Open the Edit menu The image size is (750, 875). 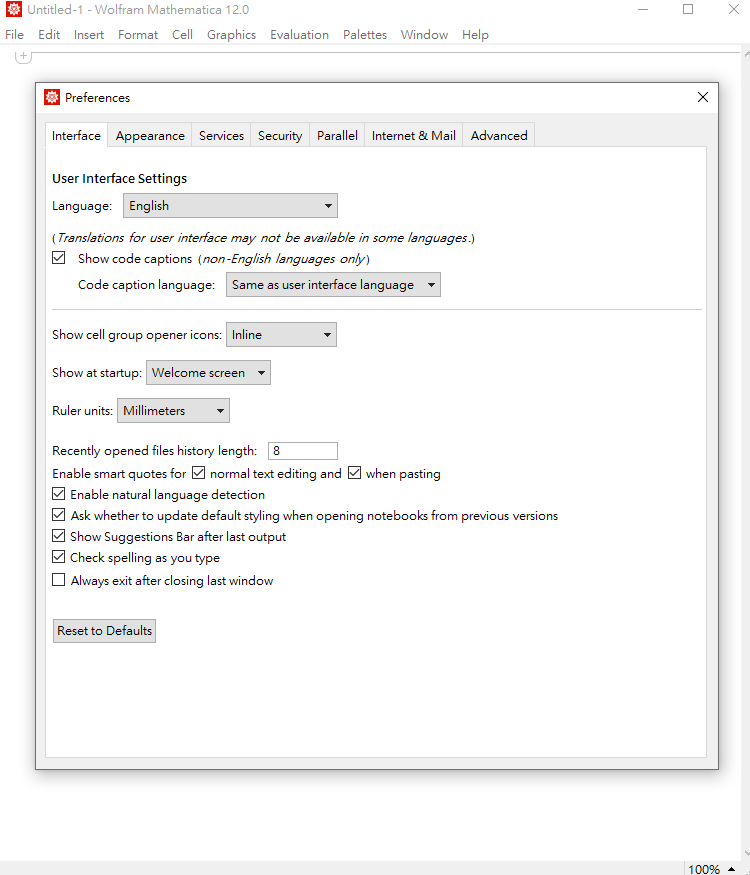point(49,35)
